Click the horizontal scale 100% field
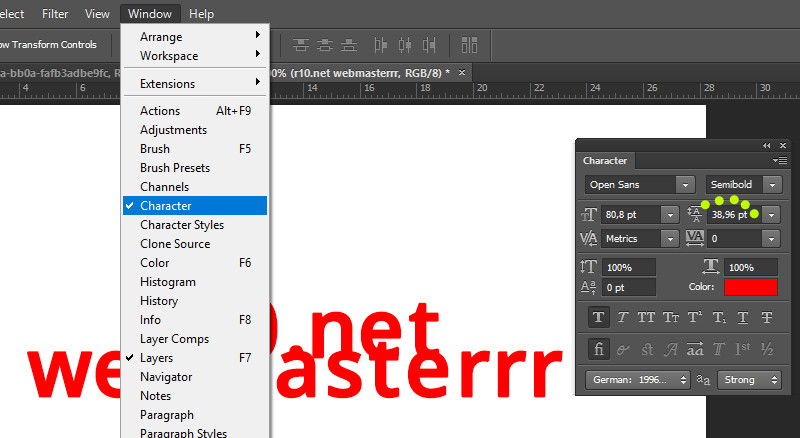This screenshot has width=800, height=438. pyautogui.click(x=751, y=267)
